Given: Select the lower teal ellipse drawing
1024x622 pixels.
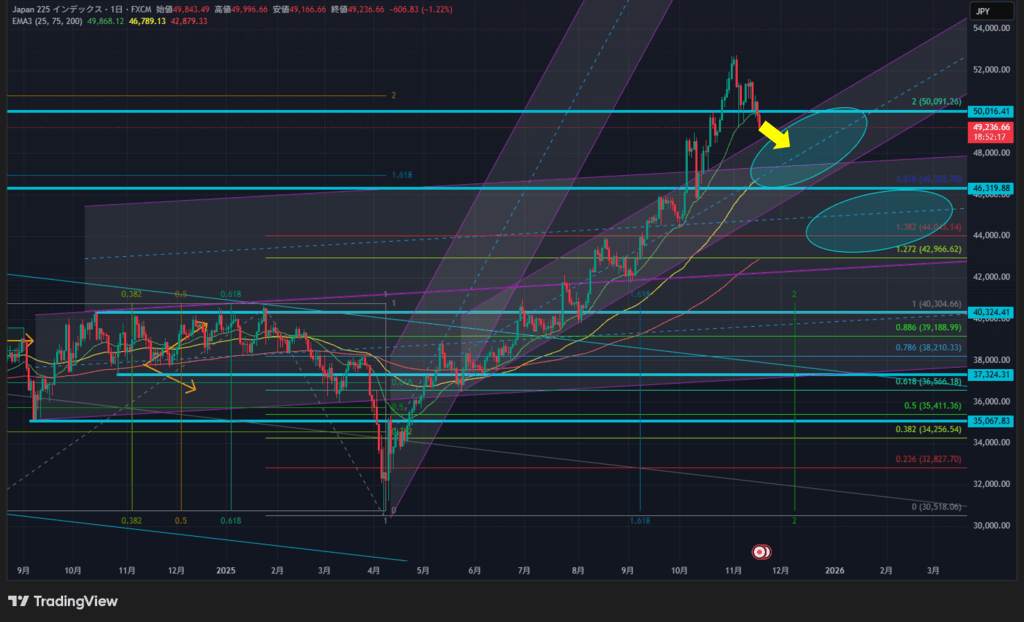Looking at the screenshot, I should pos(877,219).
